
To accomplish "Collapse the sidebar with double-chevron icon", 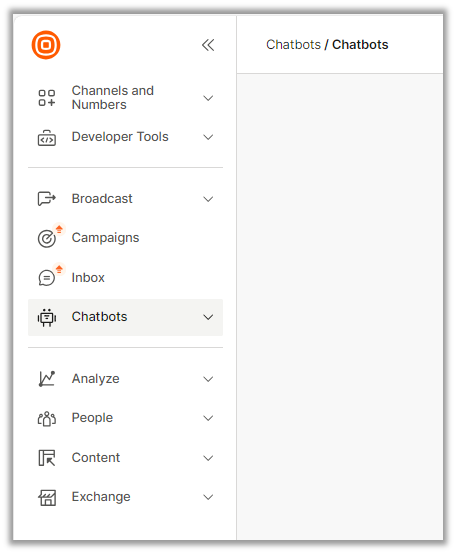I will (208, 45).
